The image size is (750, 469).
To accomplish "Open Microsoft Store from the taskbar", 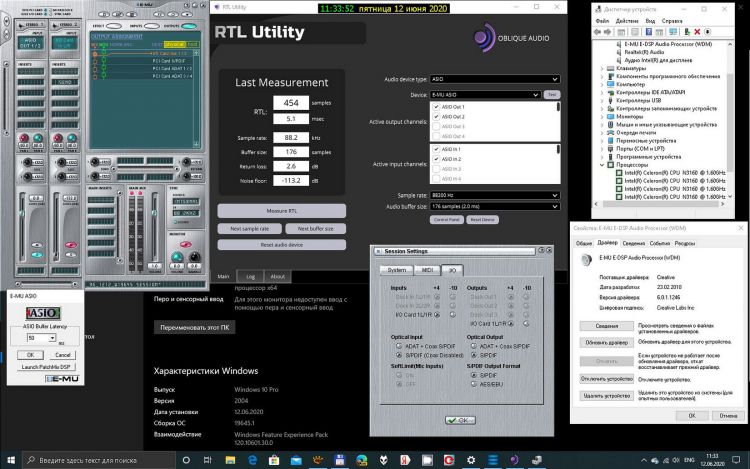I will click(274, 460).
